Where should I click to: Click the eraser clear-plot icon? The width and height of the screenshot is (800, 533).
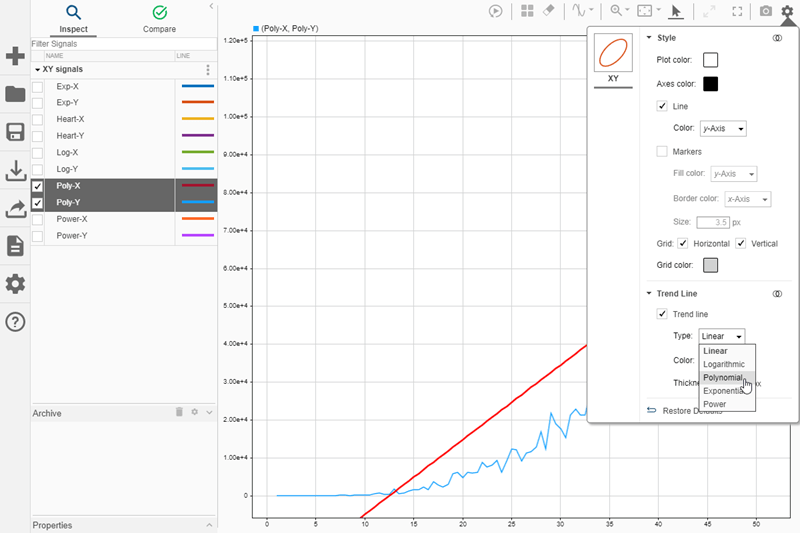tap(548, 11)
